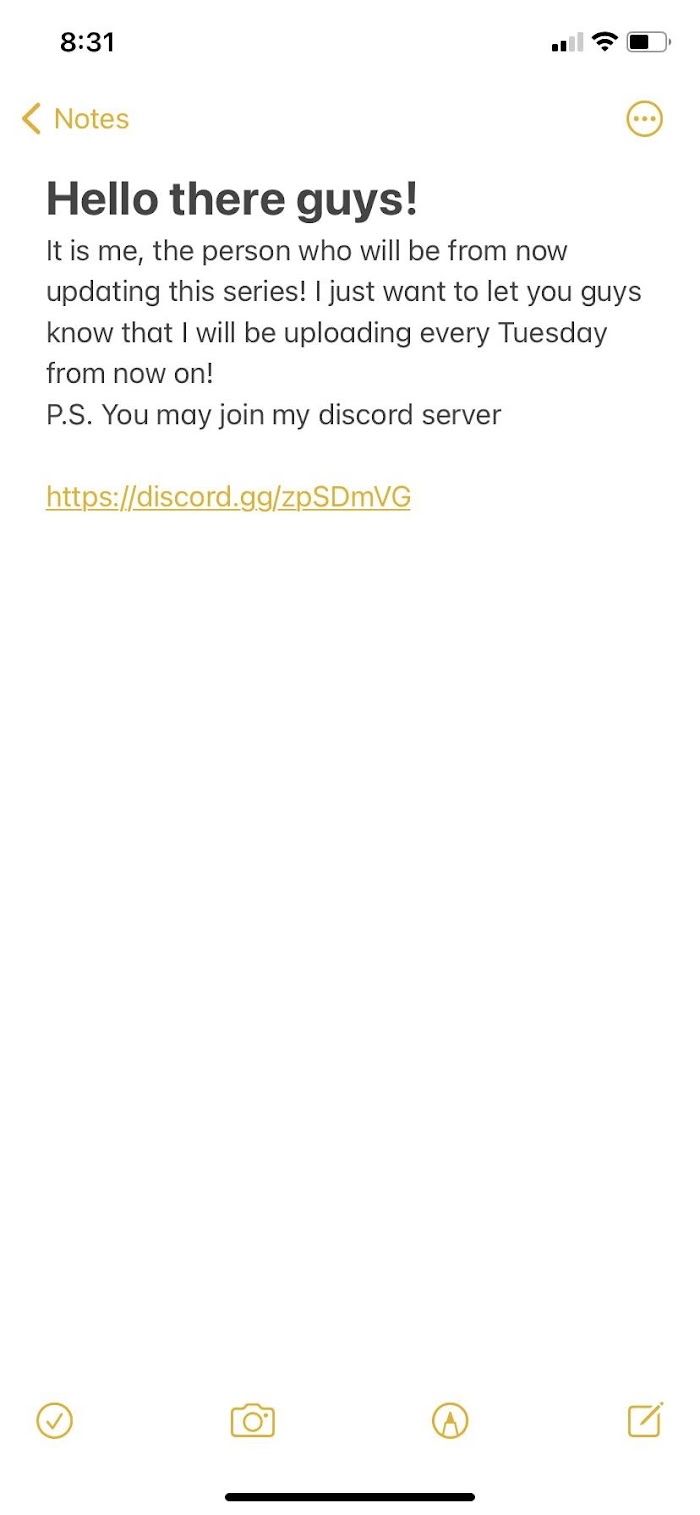
Task: Go back to the Notes list
Action: 75,119
